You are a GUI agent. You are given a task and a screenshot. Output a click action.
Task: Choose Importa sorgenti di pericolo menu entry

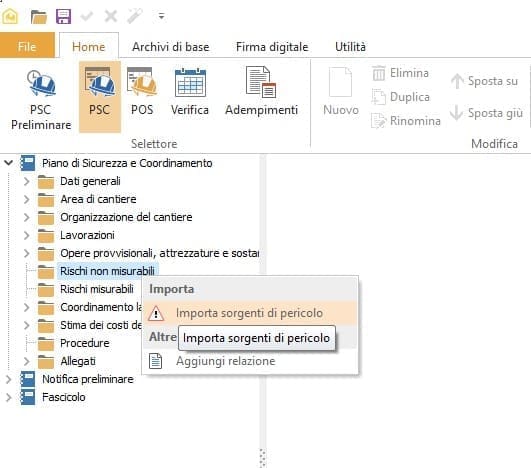point(250,313)
